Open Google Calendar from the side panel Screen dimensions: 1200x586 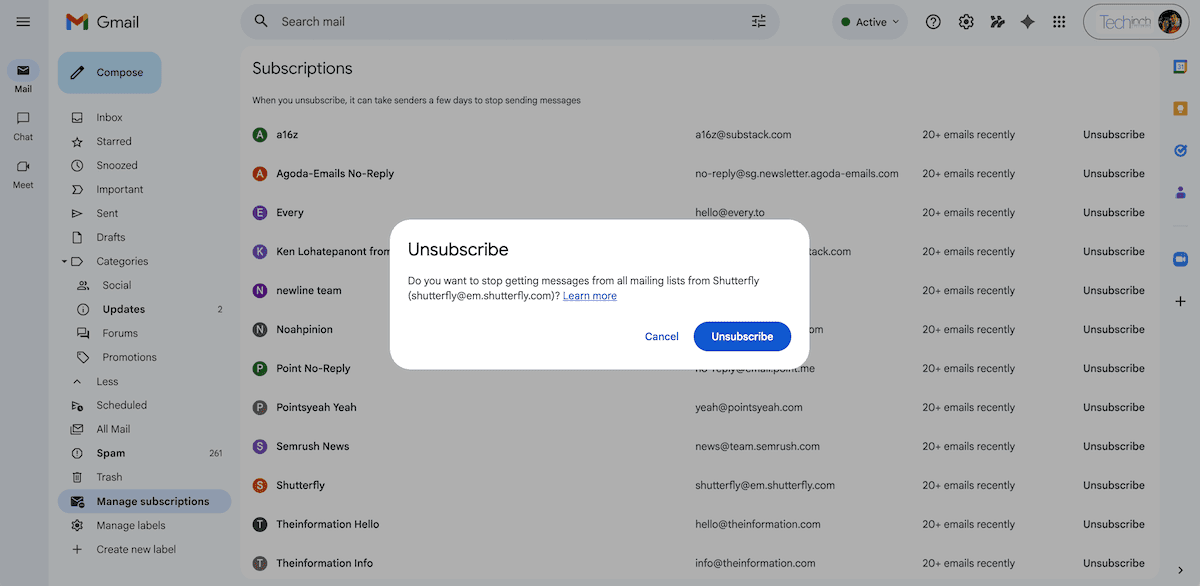[x=1180, y=68]
